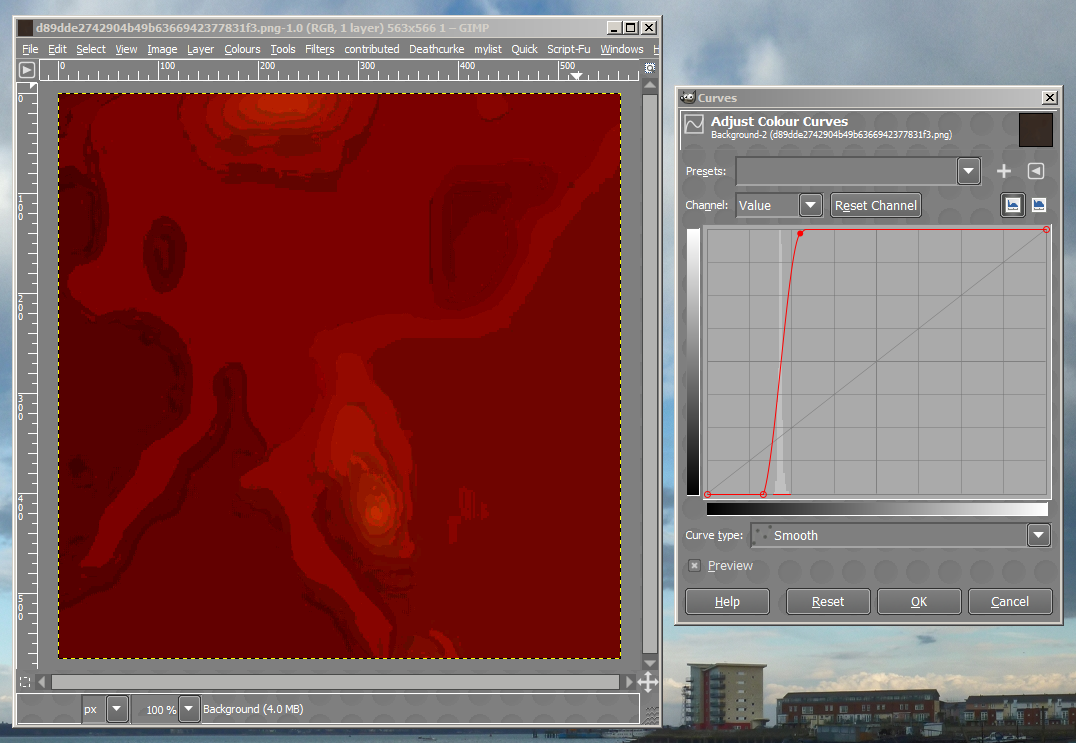The image size is (1076, 743).
Task: Click the add preset plus icon
Action: (x=1004, y=171)
